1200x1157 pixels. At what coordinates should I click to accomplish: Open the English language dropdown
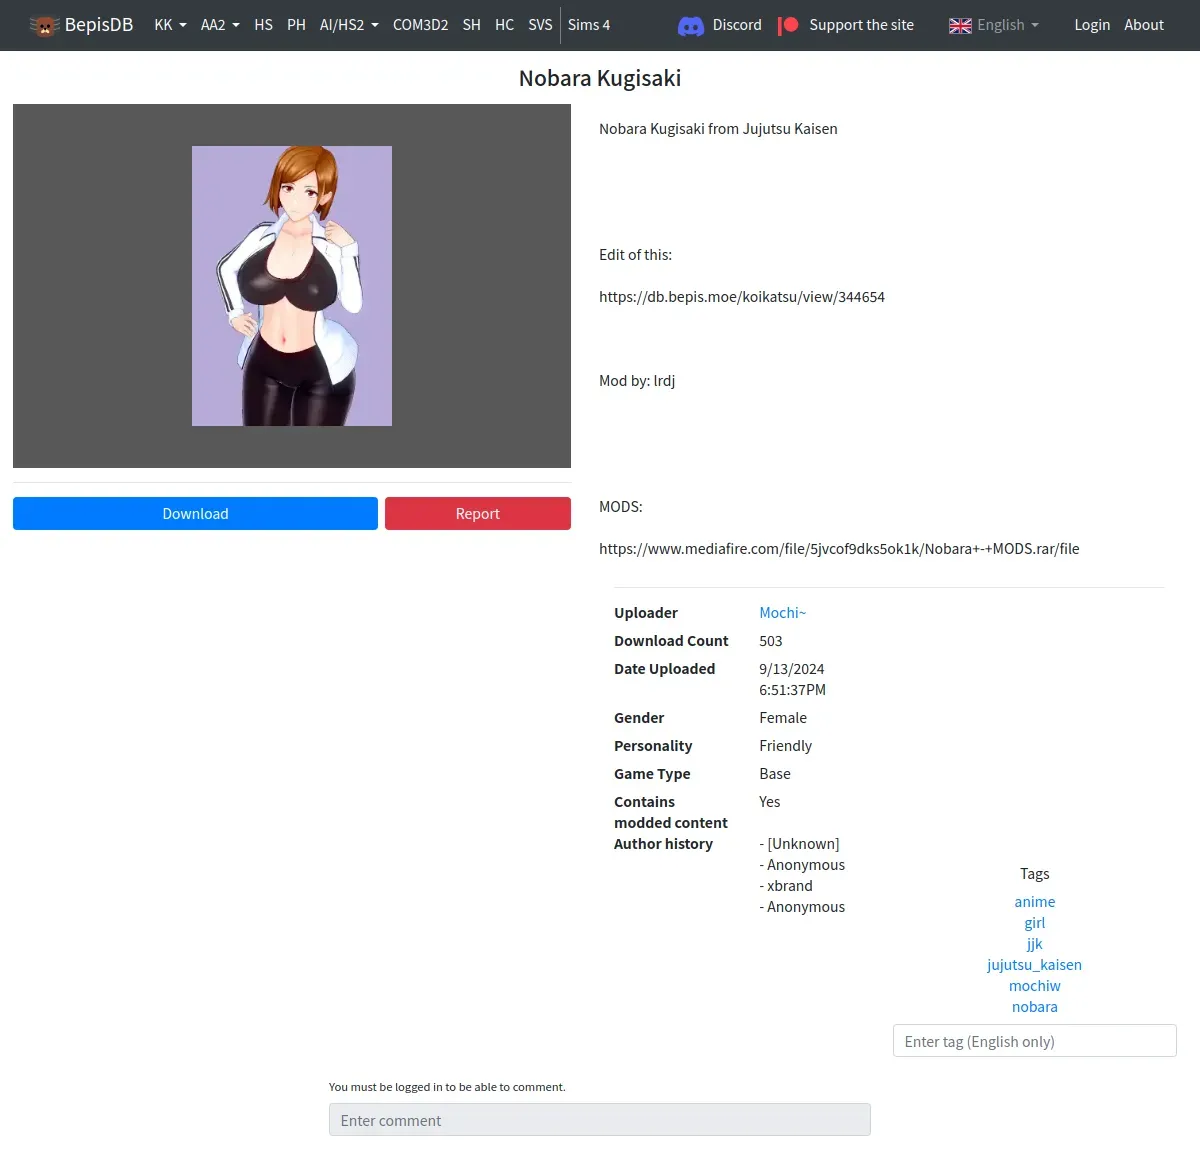(x=1008, y=25)
